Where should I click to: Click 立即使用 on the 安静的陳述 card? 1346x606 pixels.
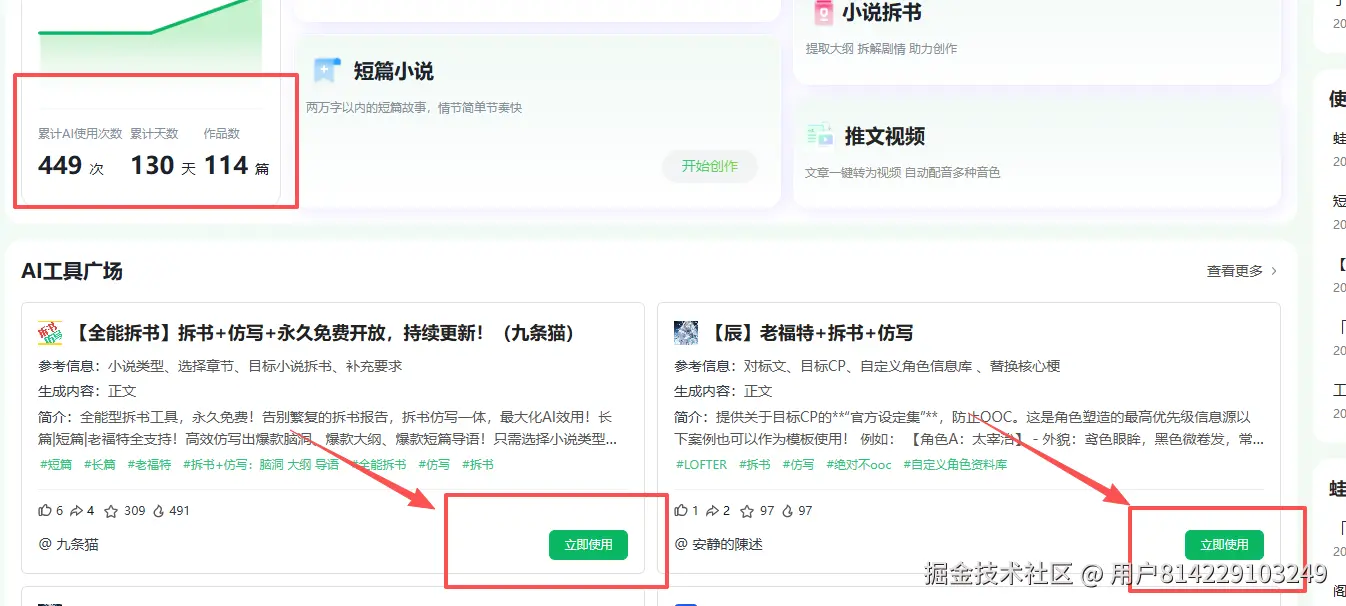[x=1224, y=545]
